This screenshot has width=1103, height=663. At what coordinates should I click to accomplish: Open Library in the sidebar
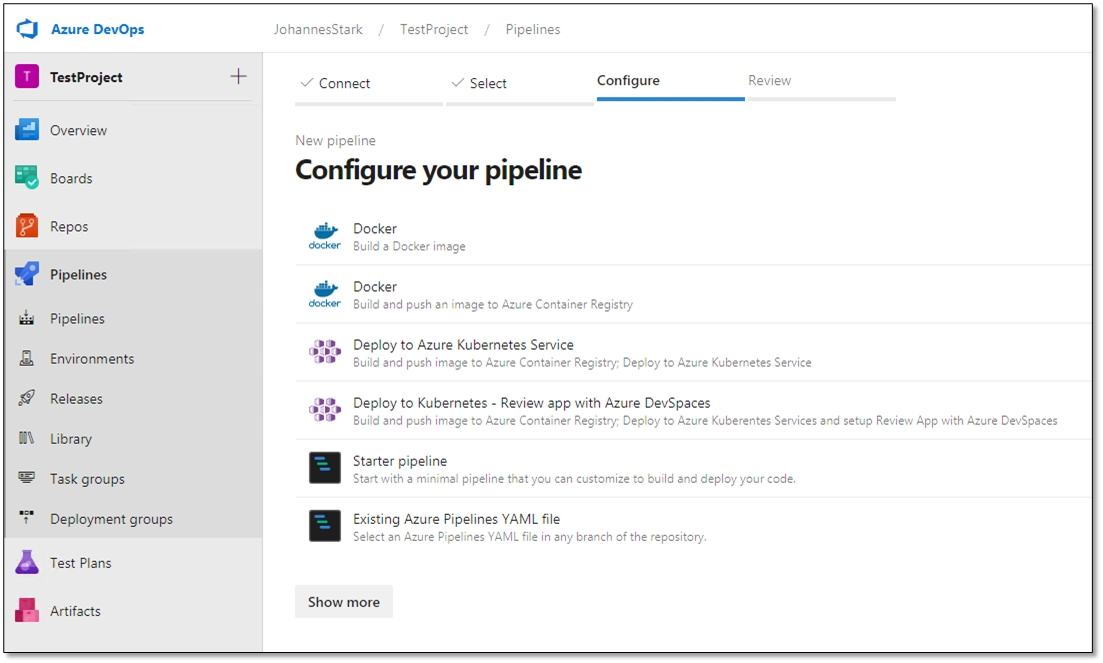click(133, 439)
